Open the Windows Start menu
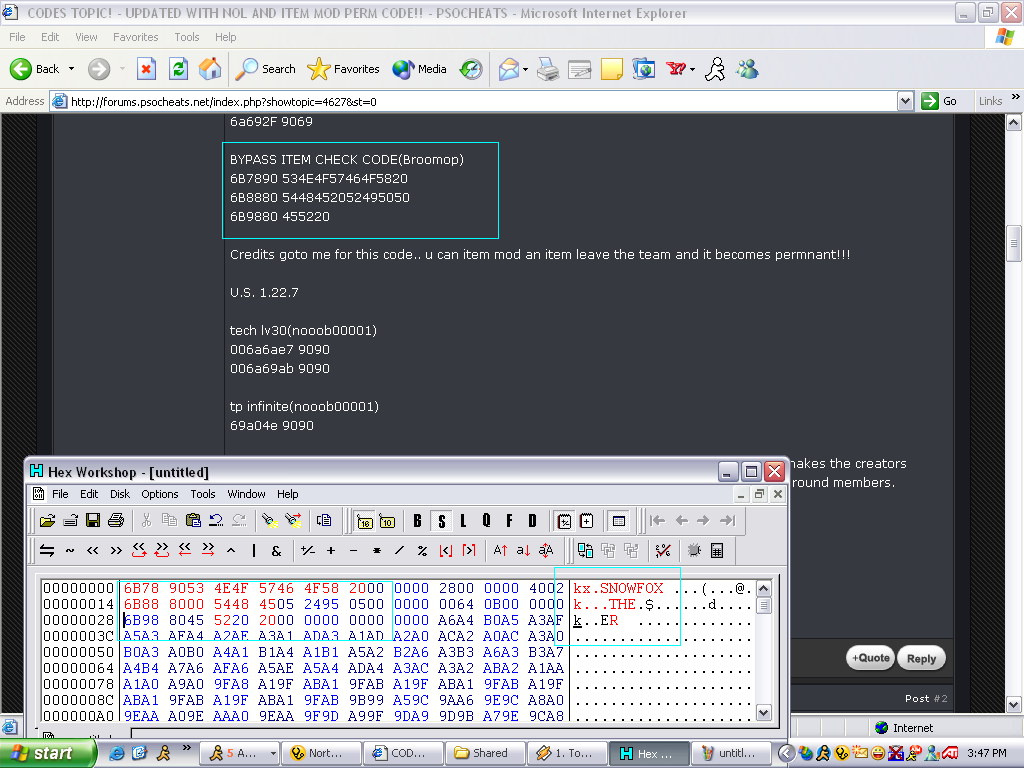This screenshot has height=768, width=1024. point(48,753)
